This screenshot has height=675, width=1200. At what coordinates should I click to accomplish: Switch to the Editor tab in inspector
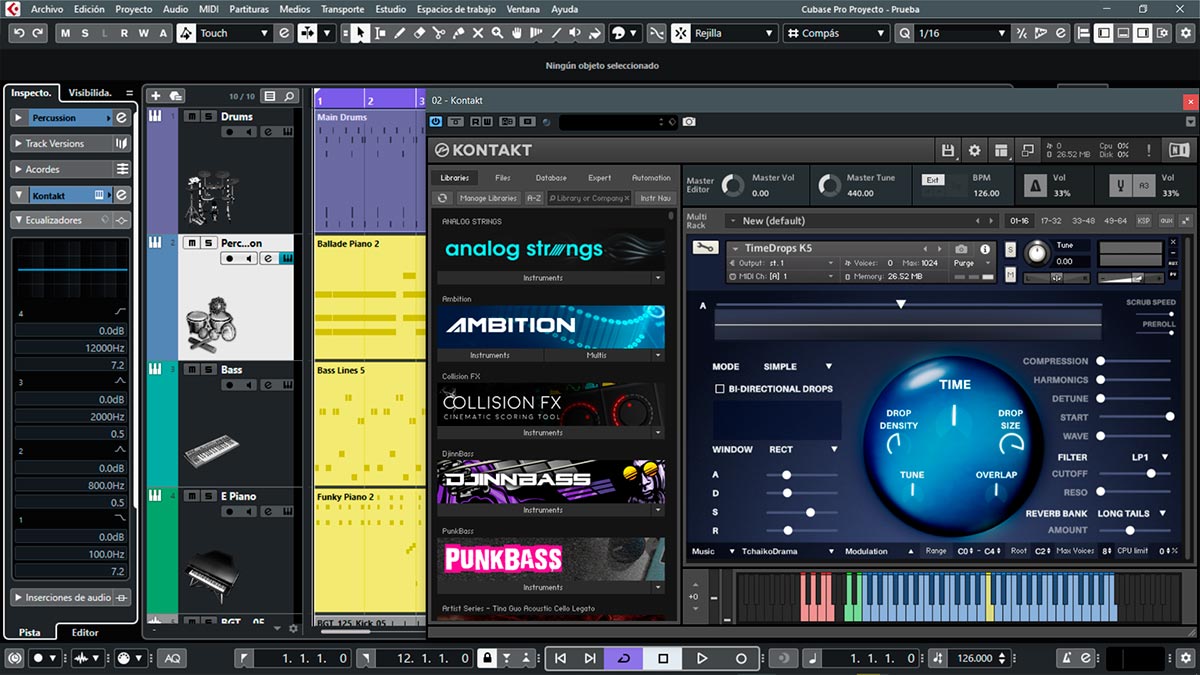(85, 632)
